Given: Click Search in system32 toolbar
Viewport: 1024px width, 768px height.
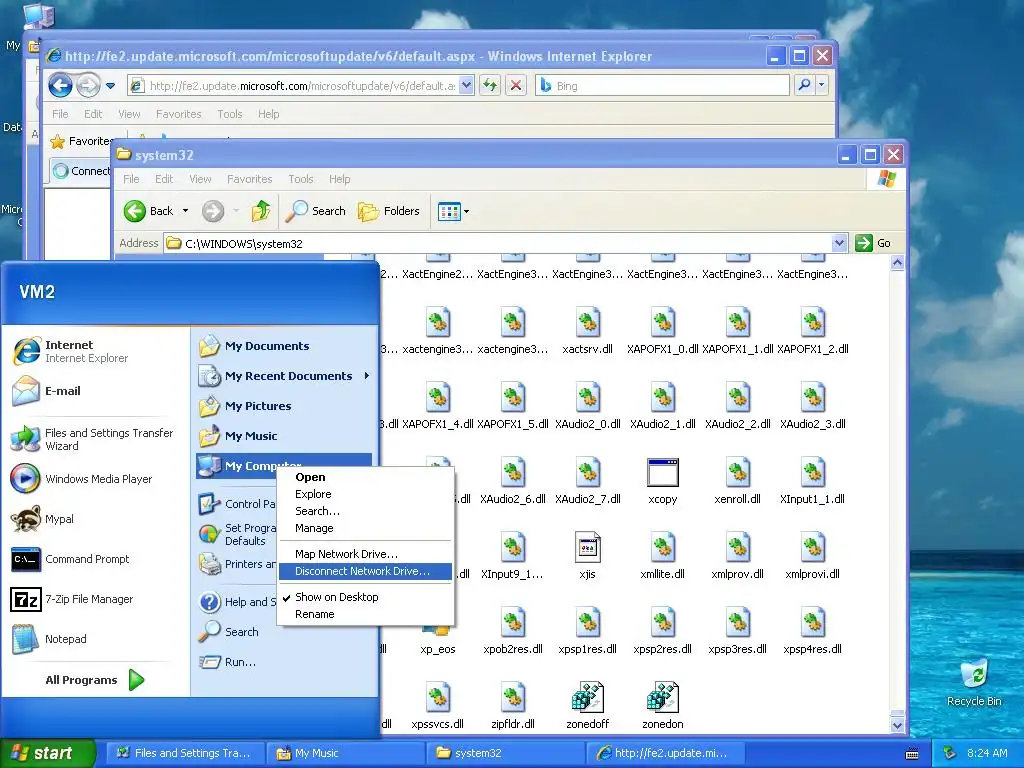Looking at the screenshot, I should [x=316, y=211].
